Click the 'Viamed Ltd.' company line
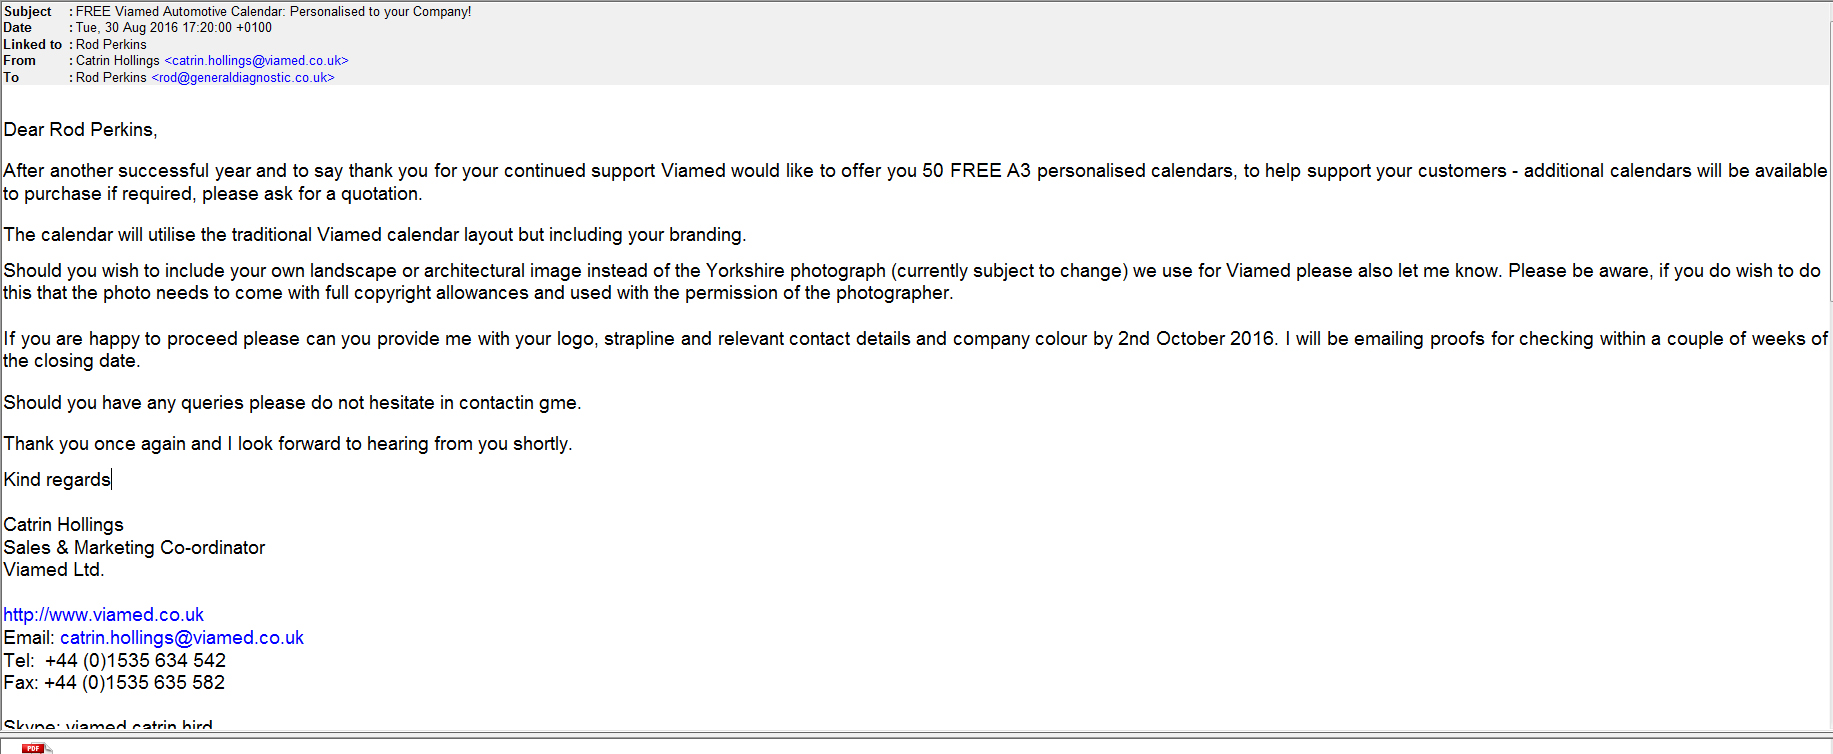The width and height of the screenshot is (1833, 754). 54,570
